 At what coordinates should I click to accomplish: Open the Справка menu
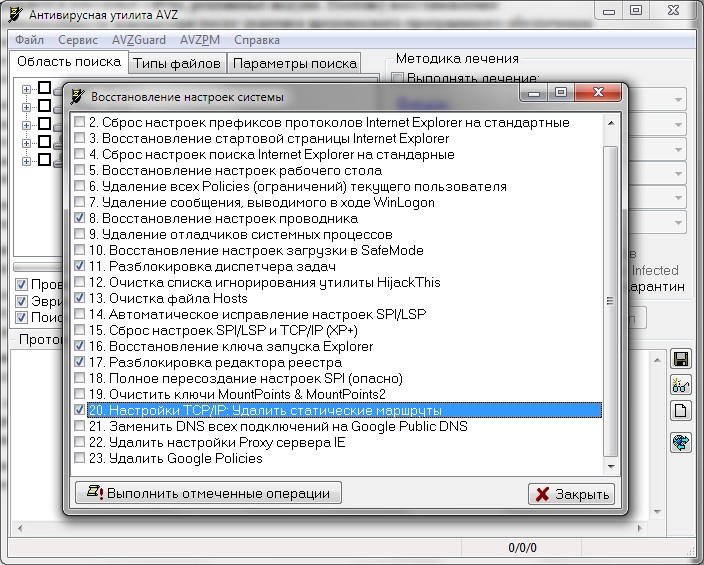[257, 40]
